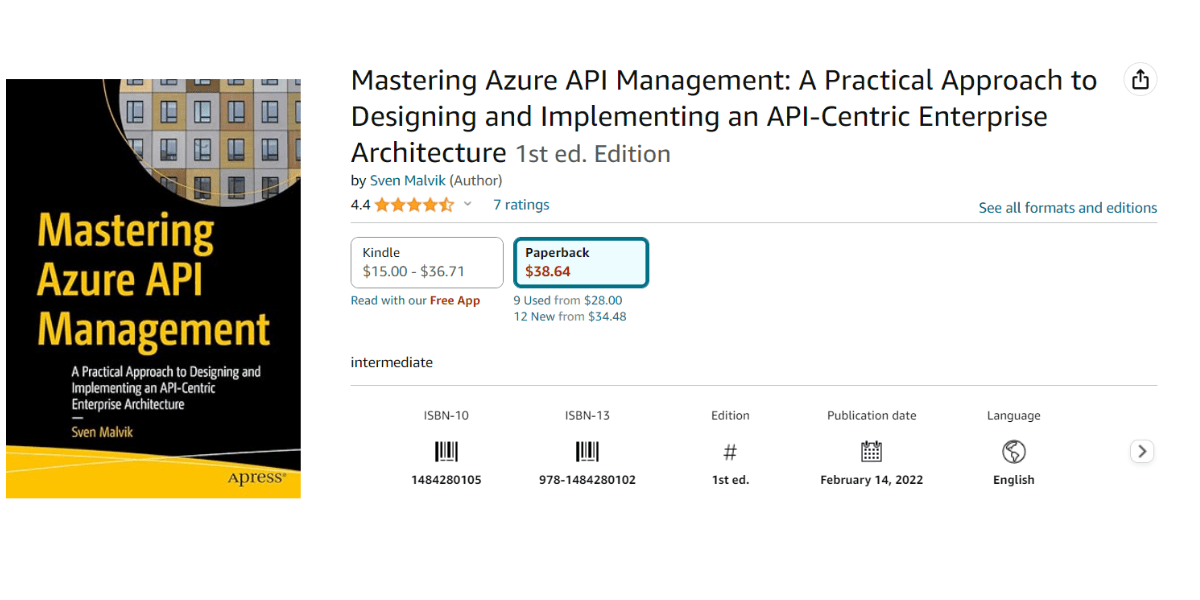Click the book cover image

click(153, 288)
